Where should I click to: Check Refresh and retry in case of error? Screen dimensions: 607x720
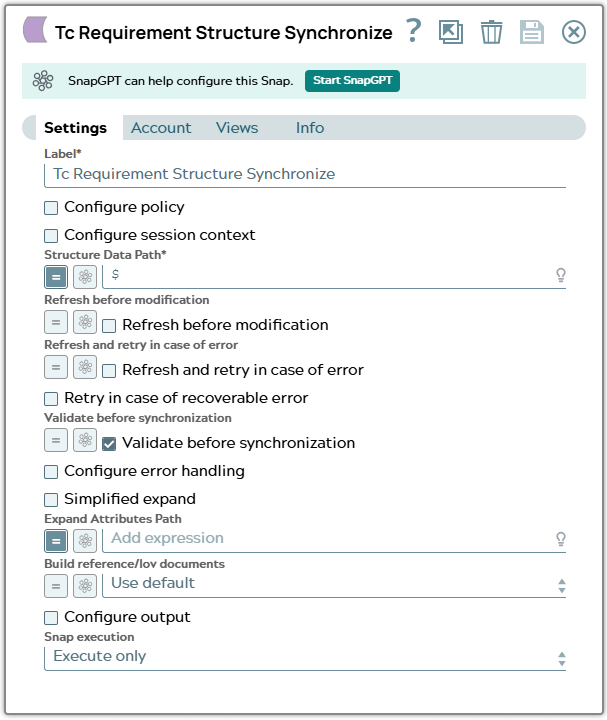click(x=109, y=371)
